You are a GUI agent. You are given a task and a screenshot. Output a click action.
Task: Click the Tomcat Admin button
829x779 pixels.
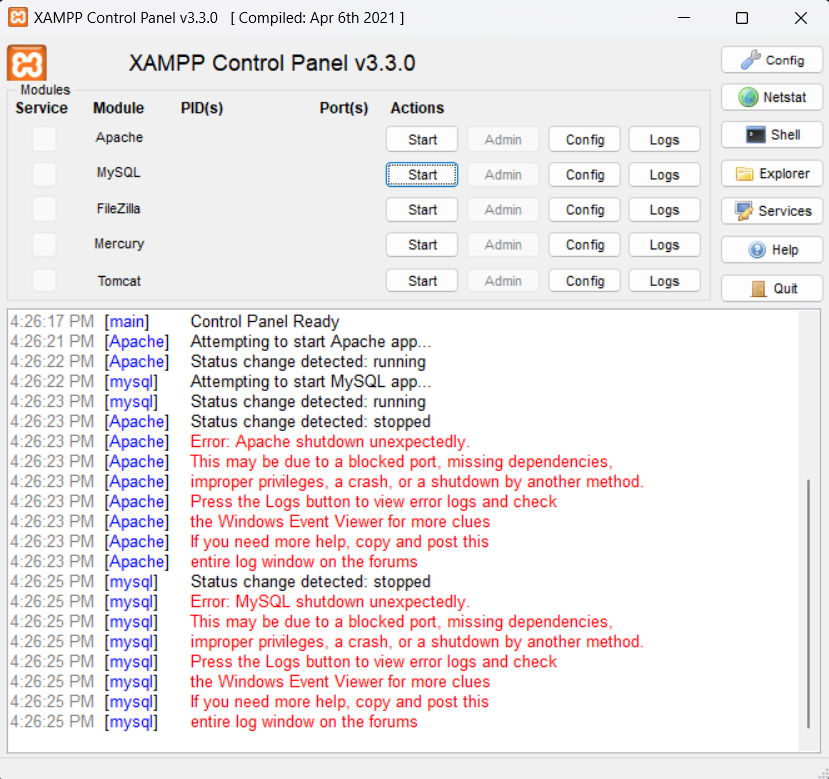[x=503, y=281]
